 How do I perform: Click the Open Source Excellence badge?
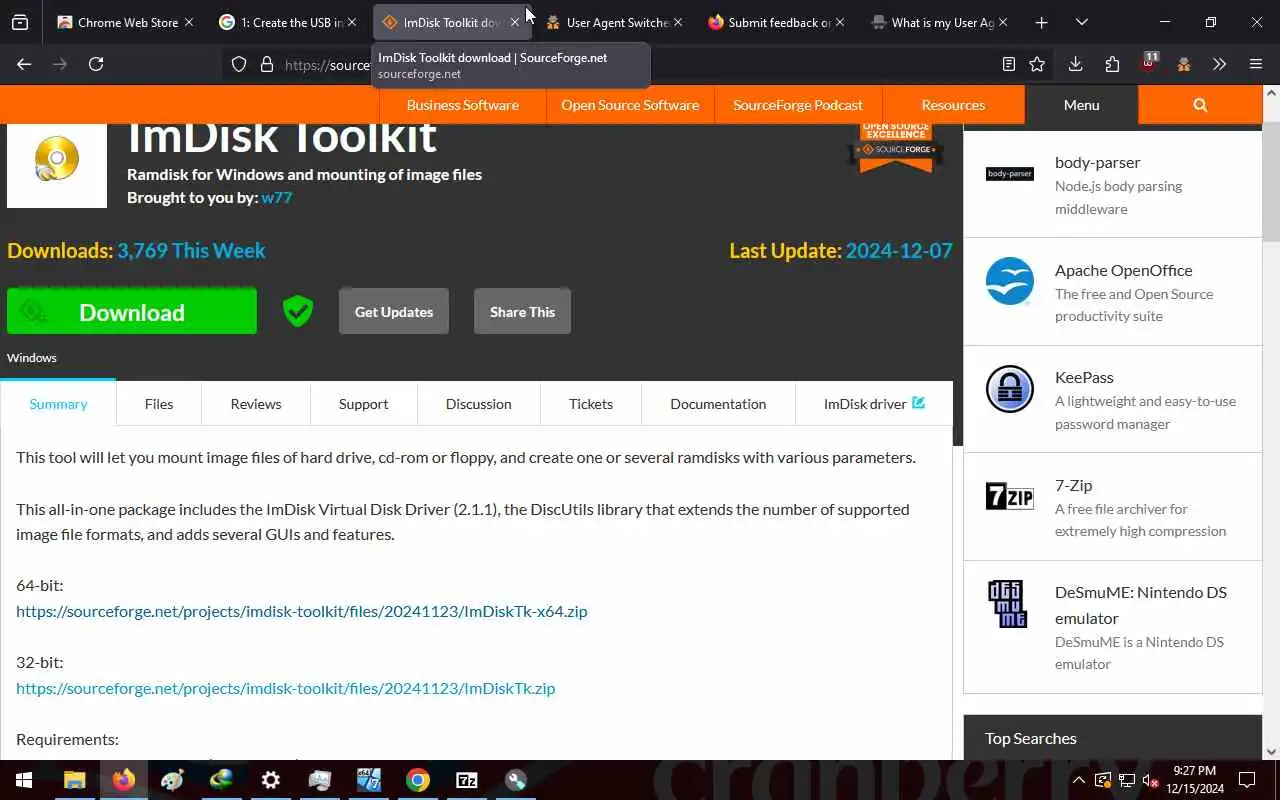(896, 148)
